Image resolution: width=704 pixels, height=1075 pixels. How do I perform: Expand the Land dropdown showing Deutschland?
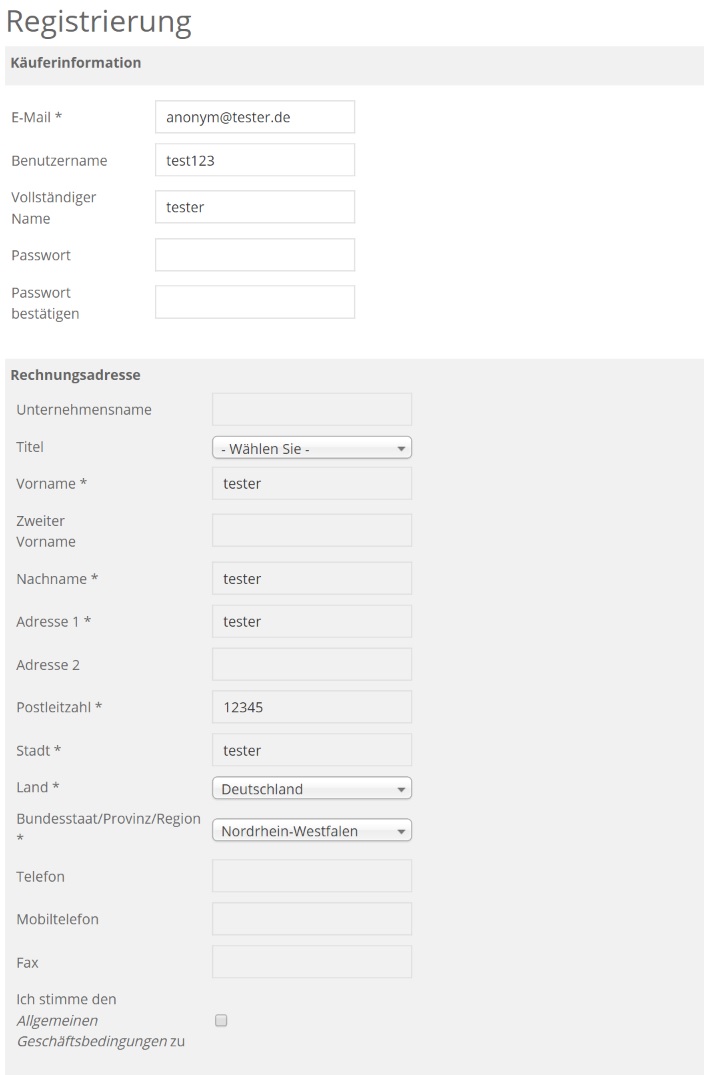[312, 789]
